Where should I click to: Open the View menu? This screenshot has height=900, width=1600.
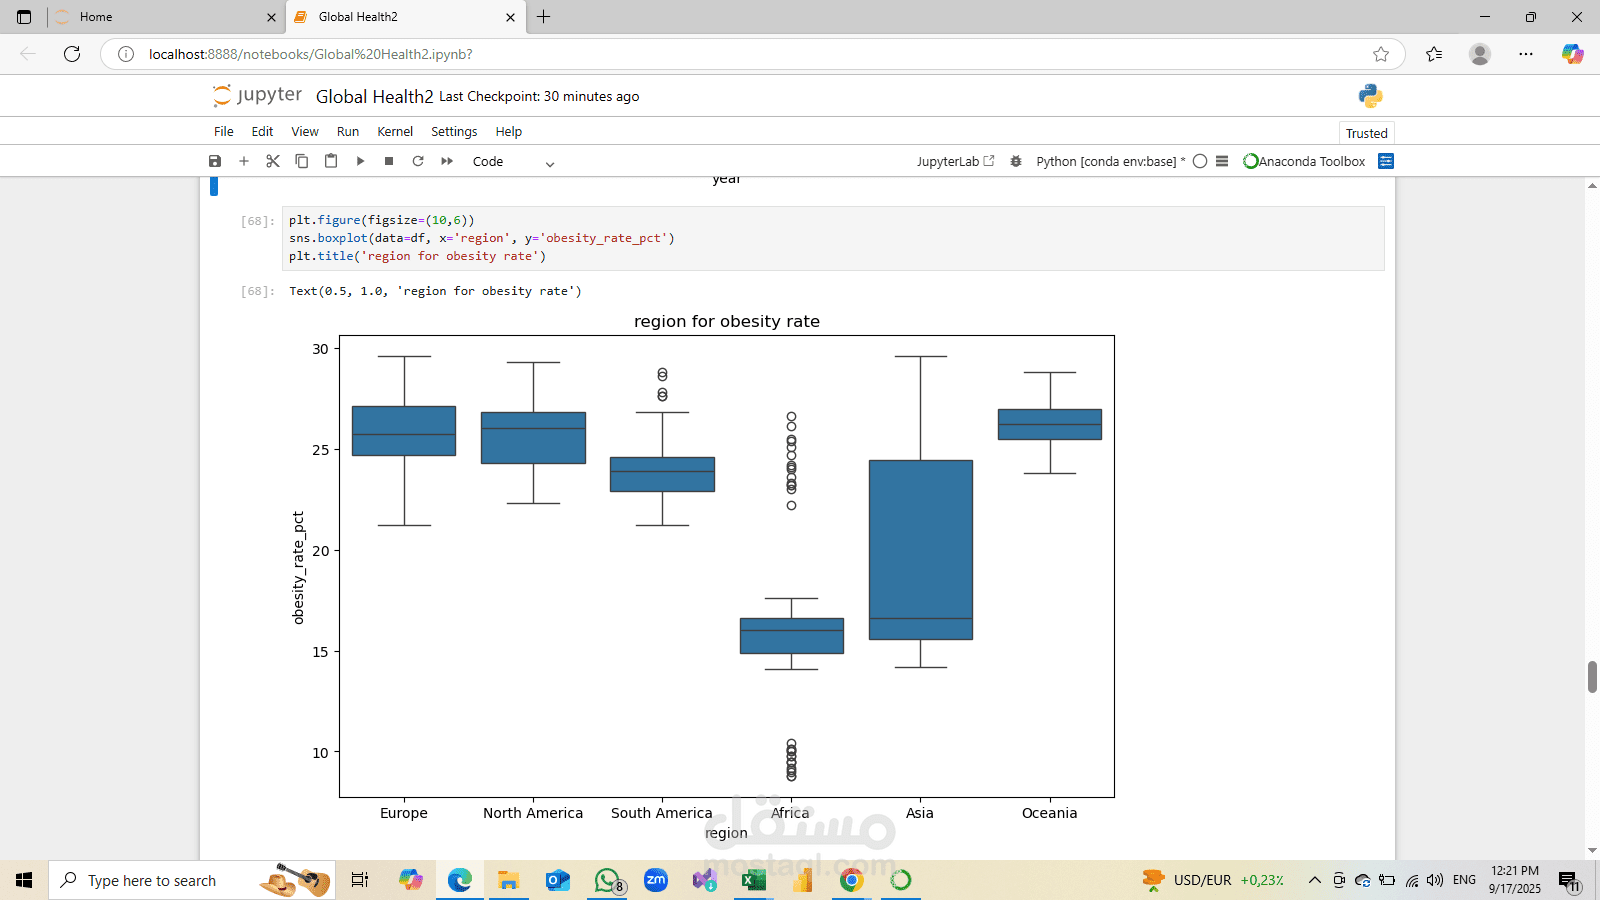tap(305, 131)
